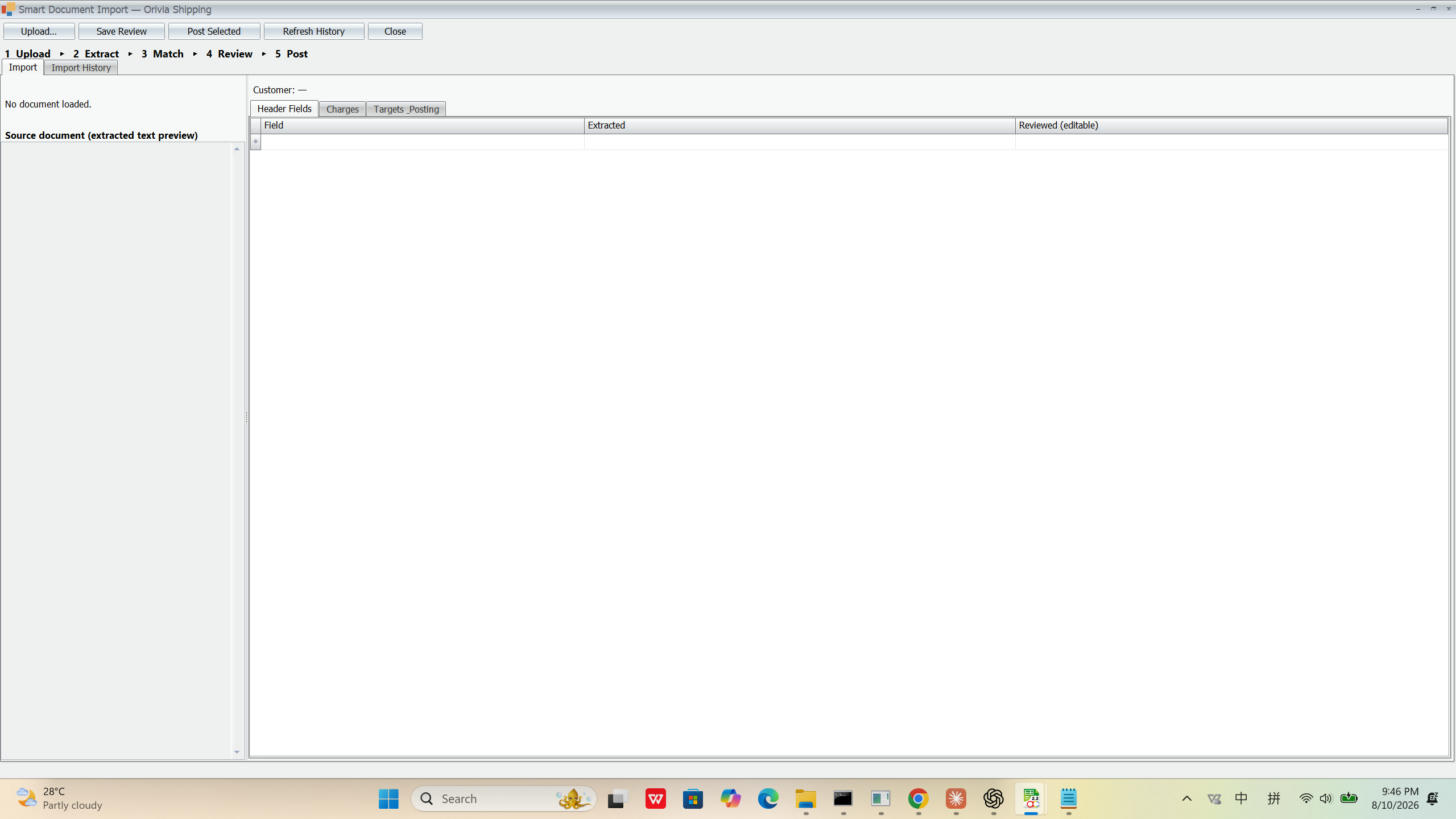Click the '1 Upload' step label

tap(28, 54)
